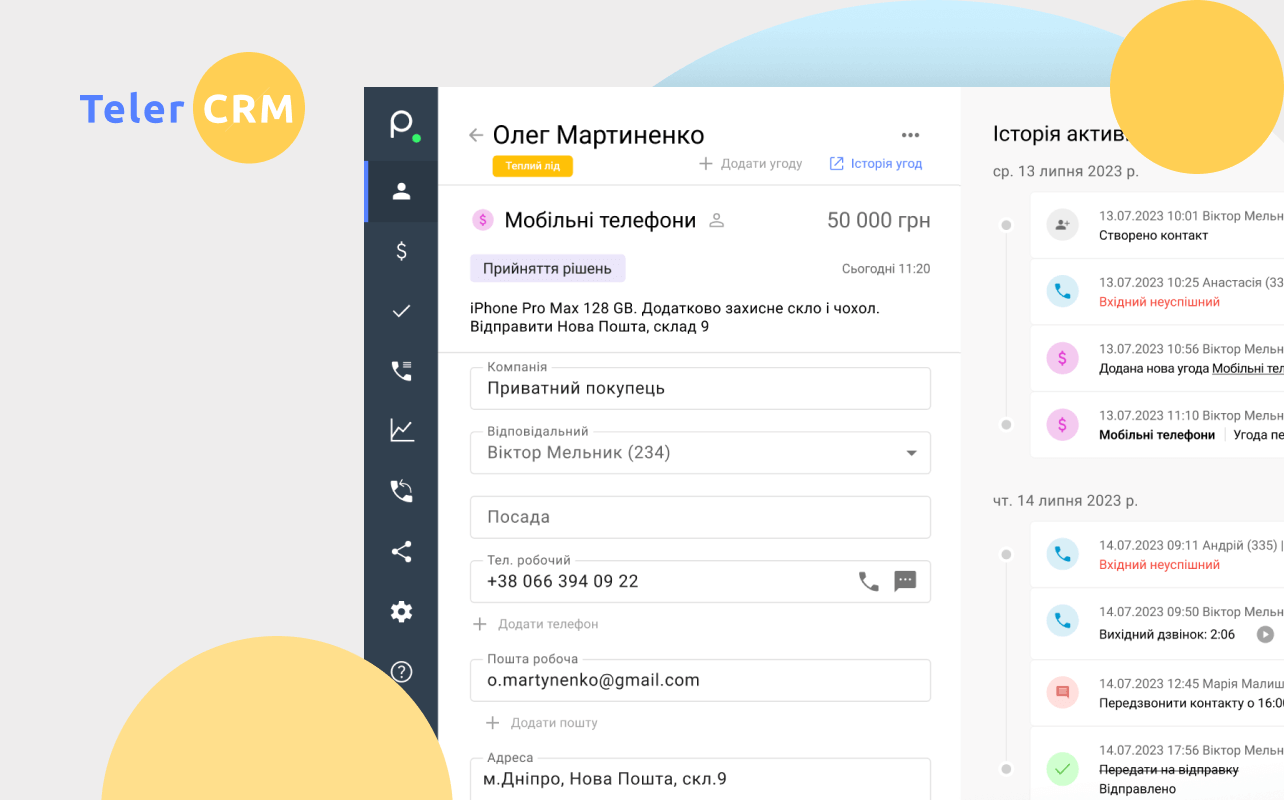Click the Посада input field
Viewport: 1284px width, 800px height.
click(x=700, y=517)
